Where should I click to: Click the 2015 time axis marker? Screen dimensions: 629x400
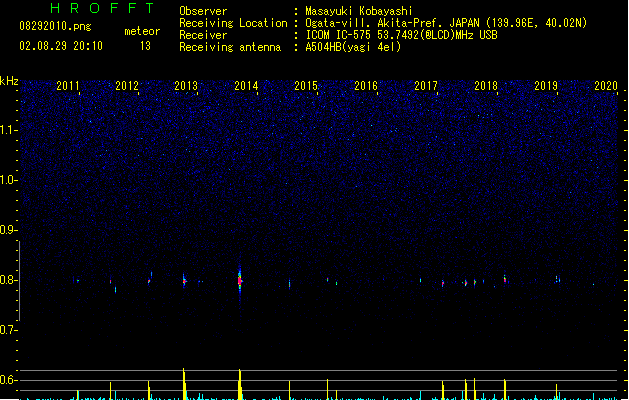pos(306,86)
